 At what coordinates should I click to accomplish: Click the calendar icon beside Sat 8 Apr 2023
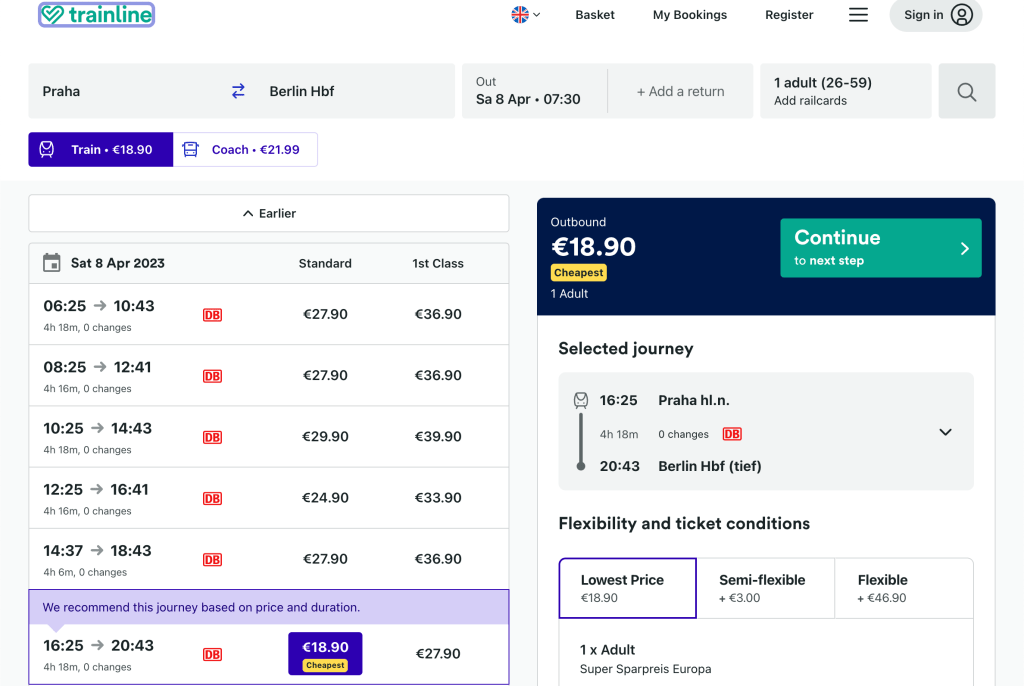(52, 263)
